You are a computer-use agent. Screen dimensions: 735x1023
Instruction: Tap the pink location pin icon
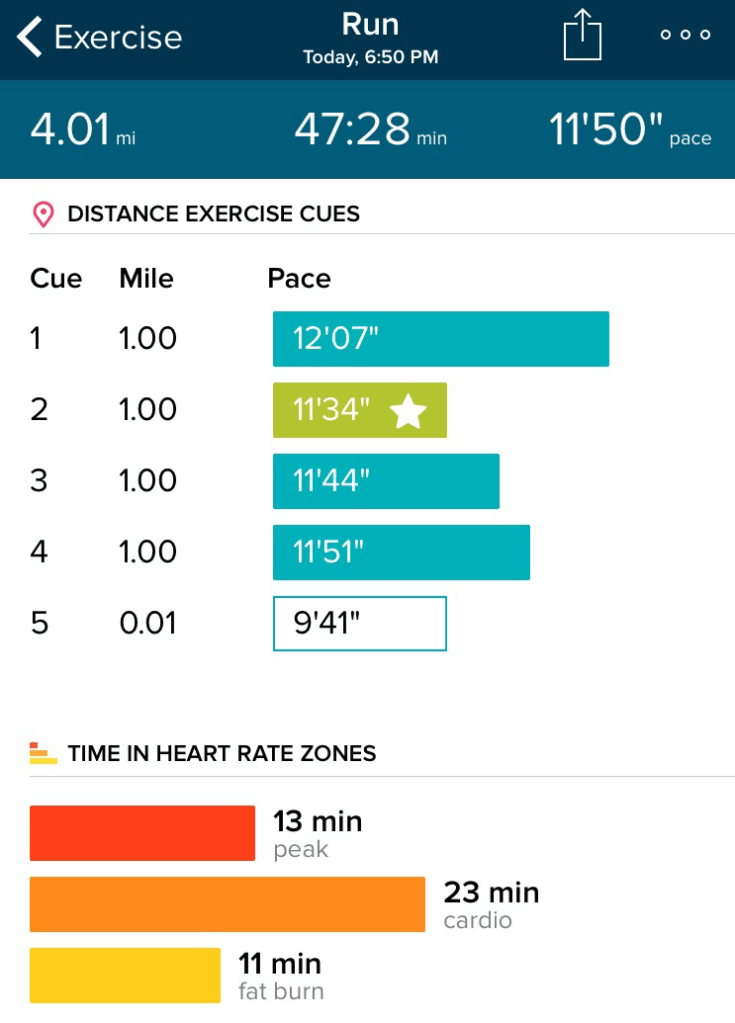click(x=43, y=214)
